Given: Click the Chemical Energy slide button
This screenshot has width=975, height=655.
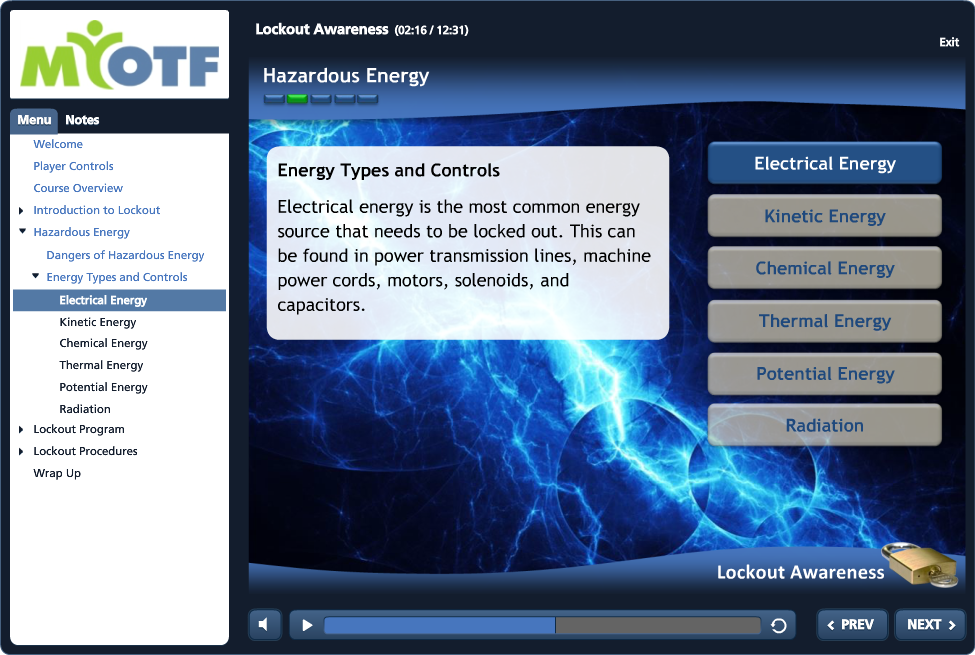Looking at the screenshot, I should (825, 268).
